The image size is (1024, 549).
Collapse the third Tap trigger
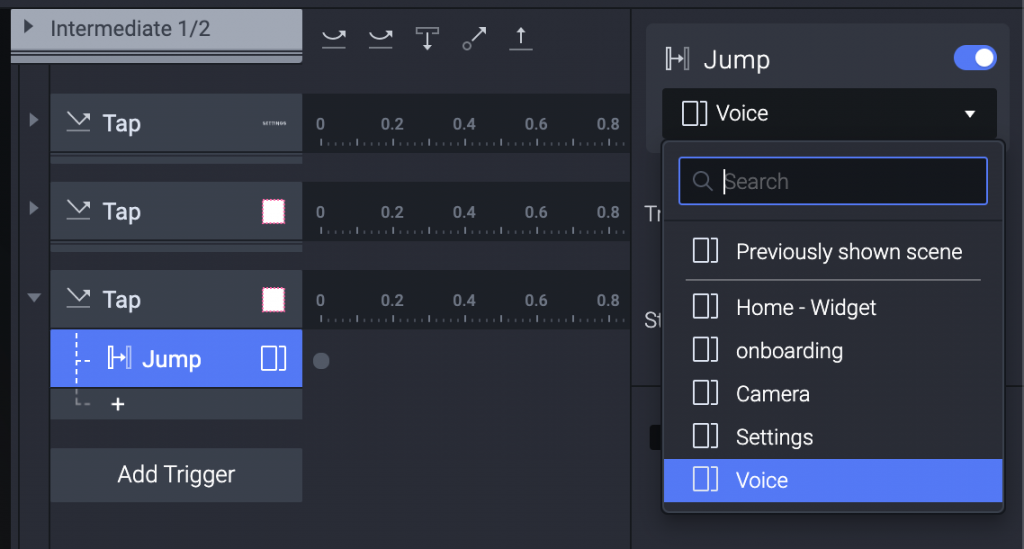tap(34, 297)
